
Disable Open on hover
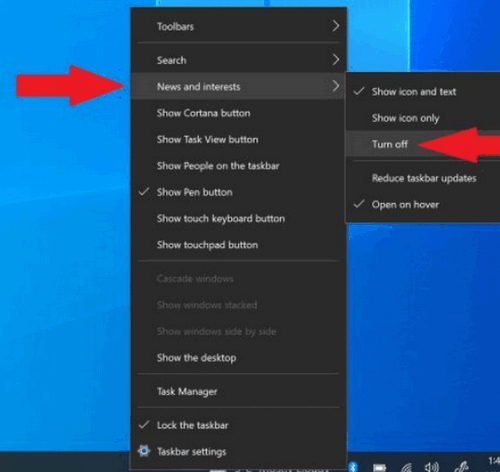coord(423,204)
